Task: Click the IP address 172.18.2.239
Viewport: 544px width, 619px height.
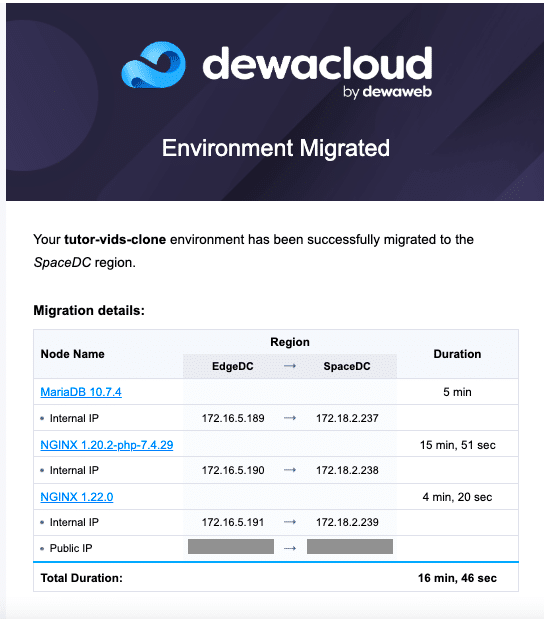Action: coord(347,522)
